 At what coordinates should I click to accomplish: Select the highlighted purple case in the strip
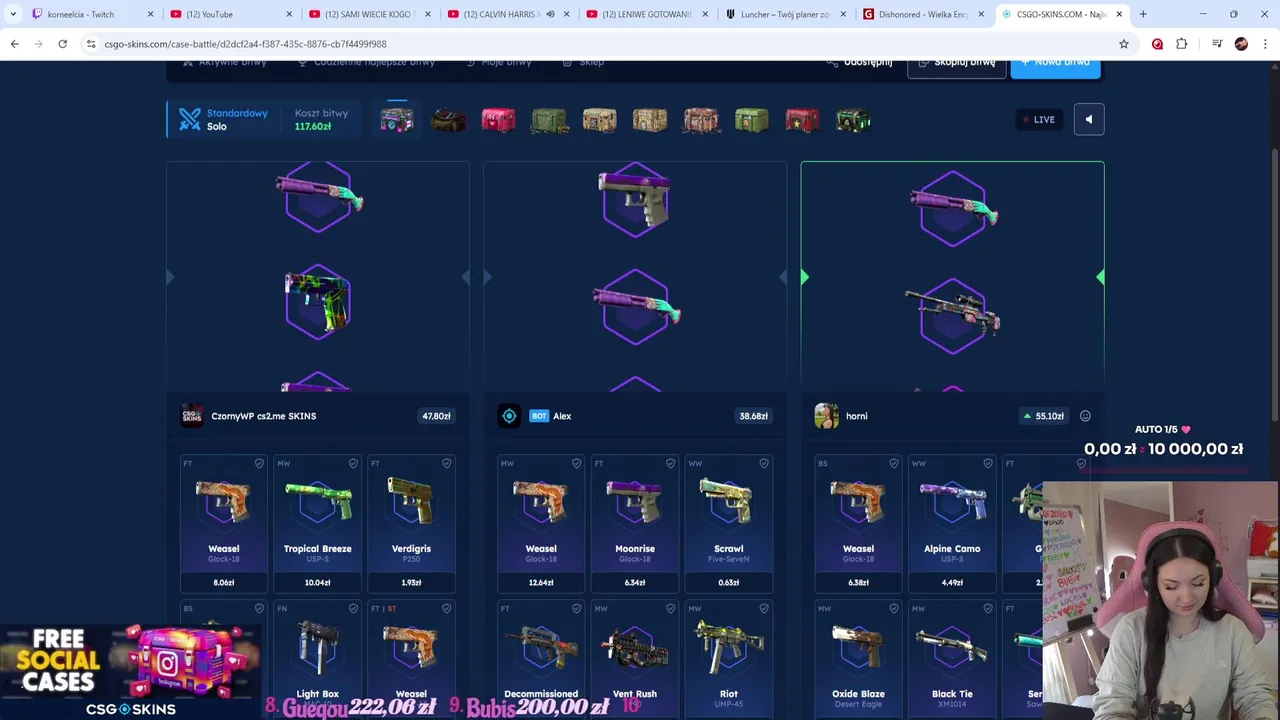(397, 120)
